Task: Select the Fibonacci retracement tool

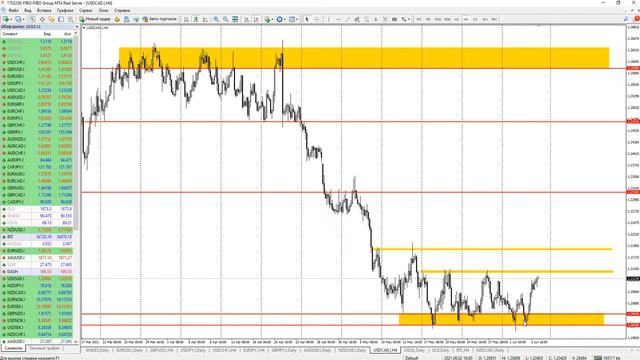Action: pyautogui.click(x=367, y=19)
